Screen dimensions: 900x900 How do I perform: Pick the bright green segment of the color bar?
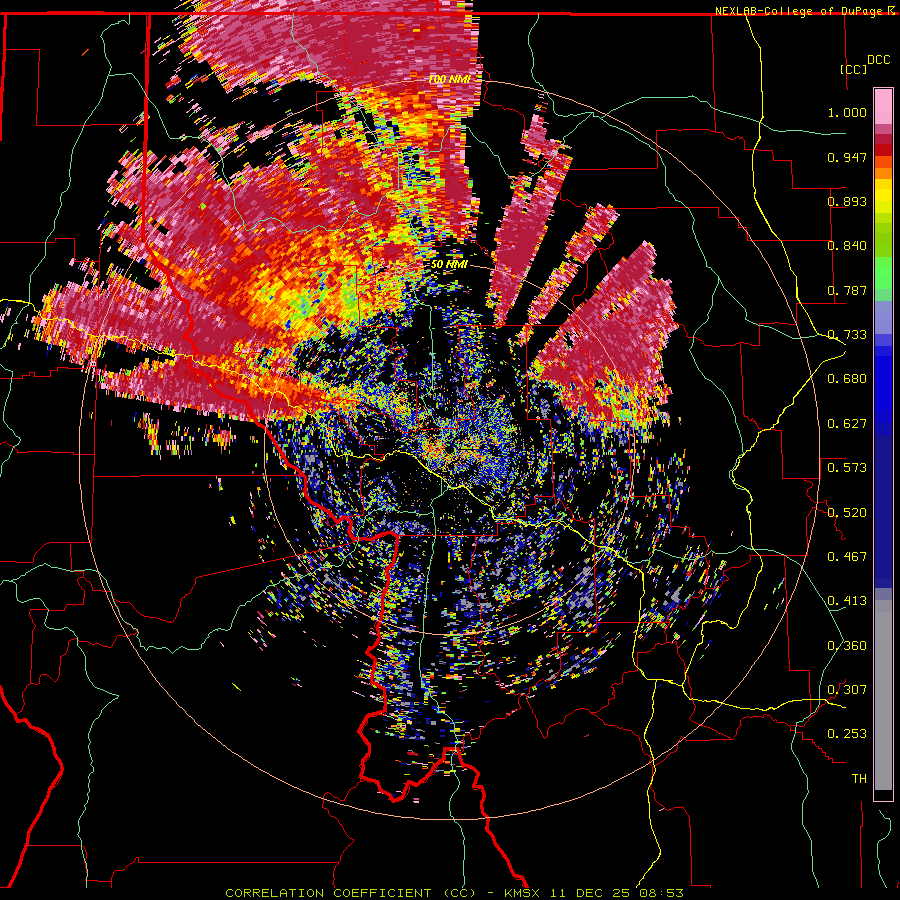883,273
